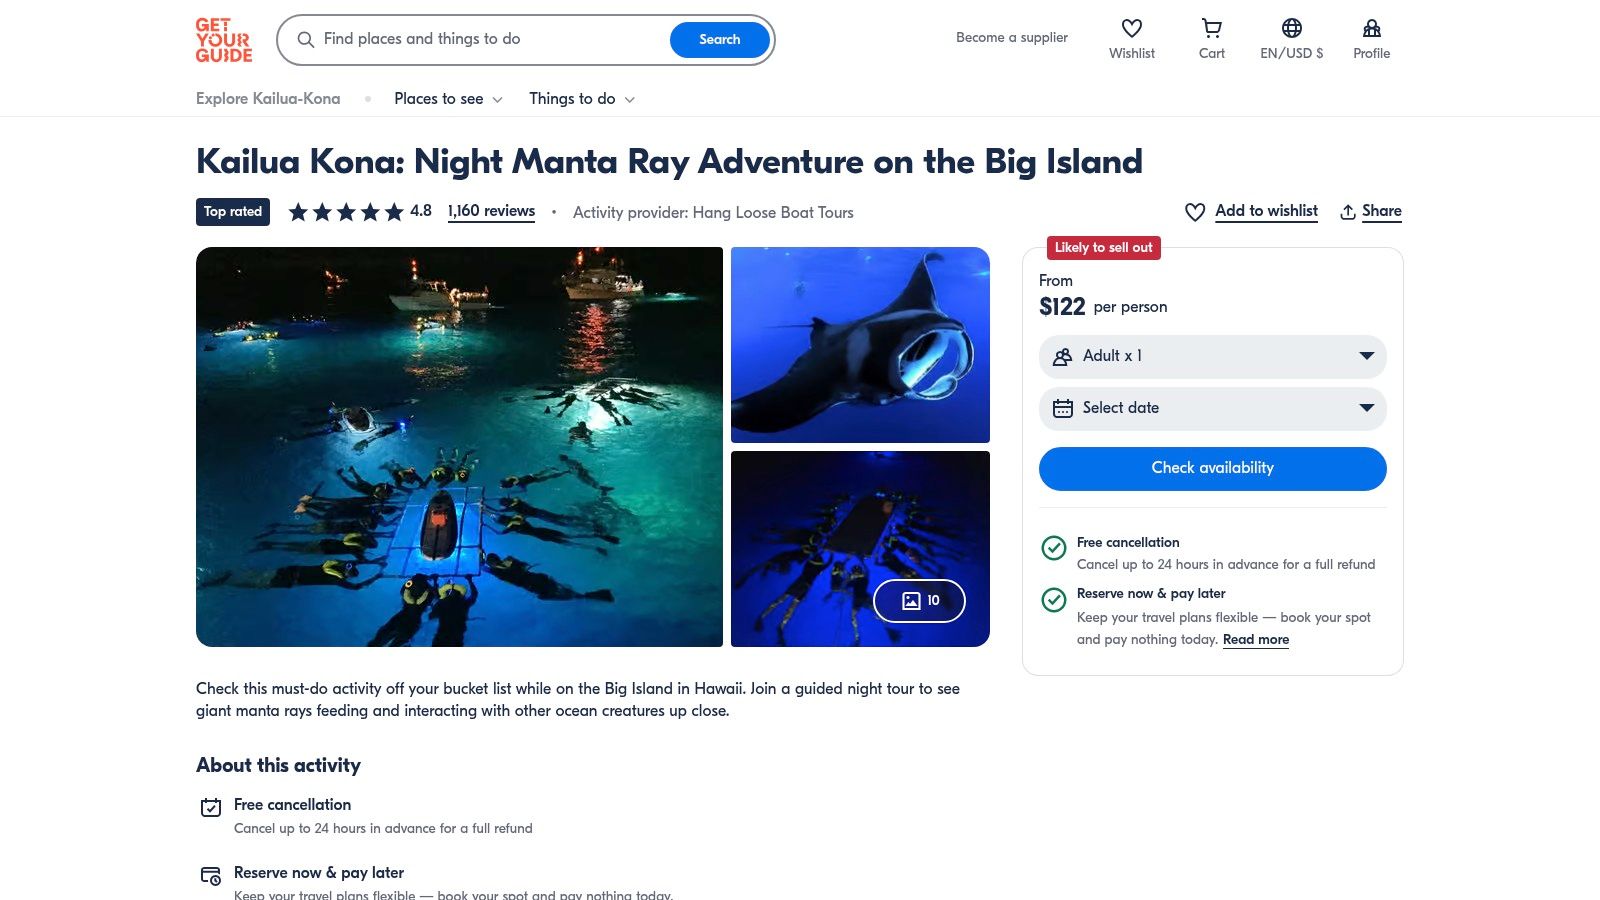The height and width of the screenshot is (900, 1600).
Task: Click the GetYourGuide logo
Action: (223, 40)
